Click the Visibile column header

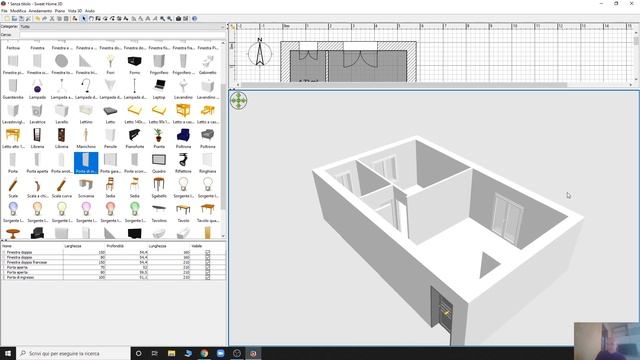pos(208,246)
